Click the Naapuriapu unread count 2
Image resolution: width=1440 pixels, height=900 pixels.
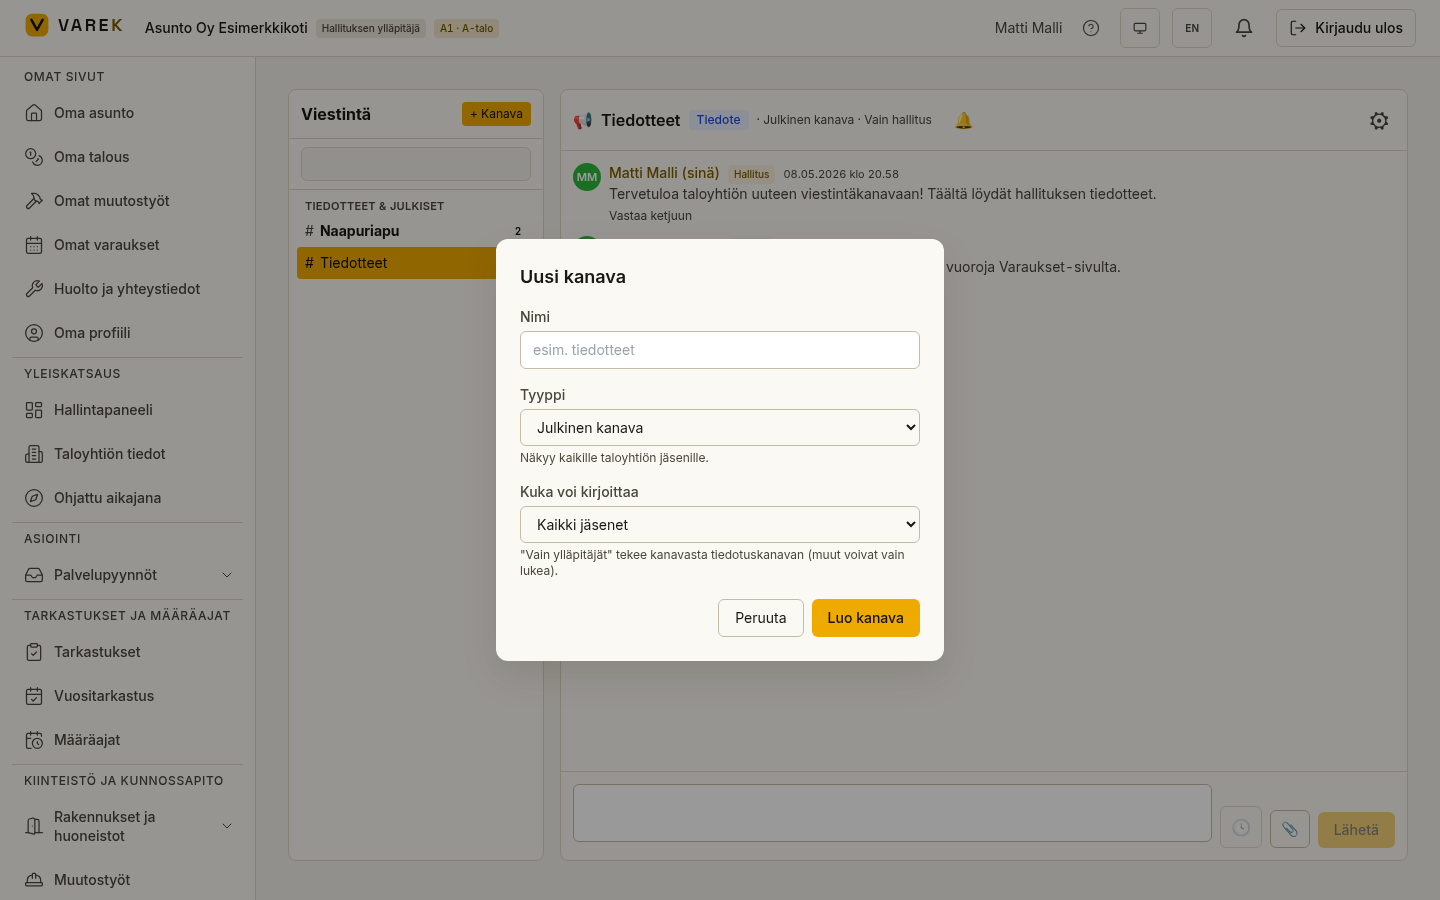tap(518, 231)
